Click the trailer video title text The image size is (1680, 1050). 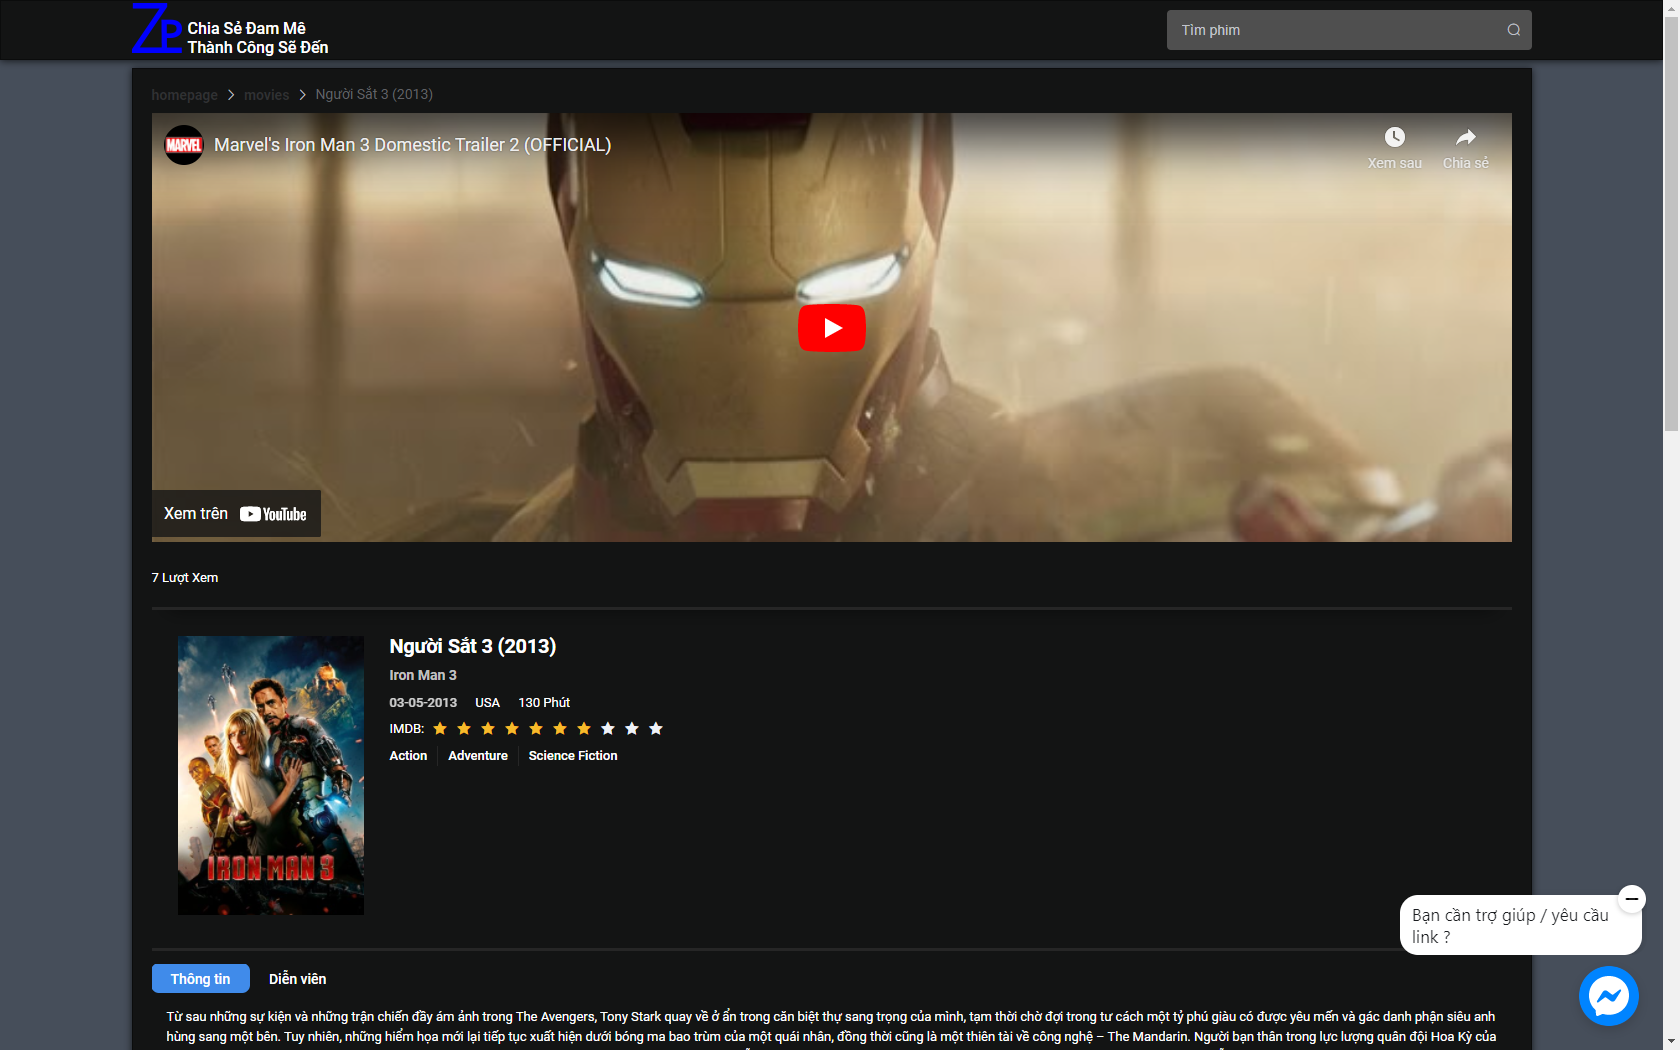point(412,145)
